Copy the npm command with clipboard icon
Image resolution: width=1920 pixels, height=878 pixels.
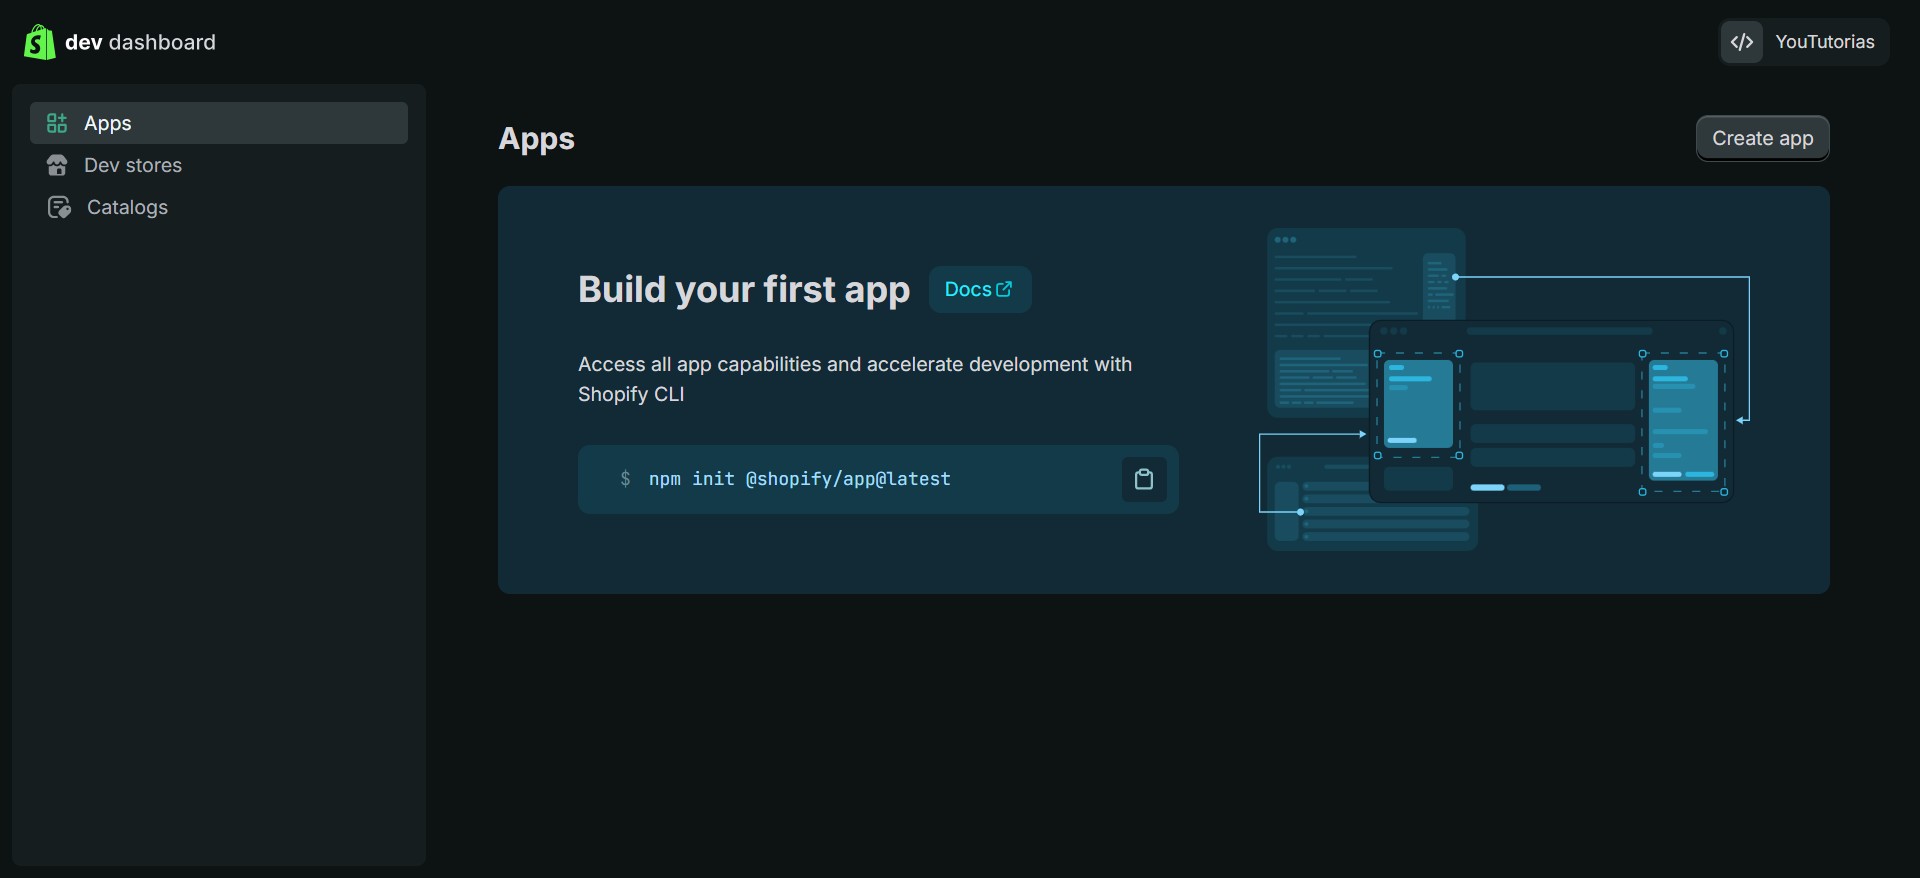pos(1144,479)
